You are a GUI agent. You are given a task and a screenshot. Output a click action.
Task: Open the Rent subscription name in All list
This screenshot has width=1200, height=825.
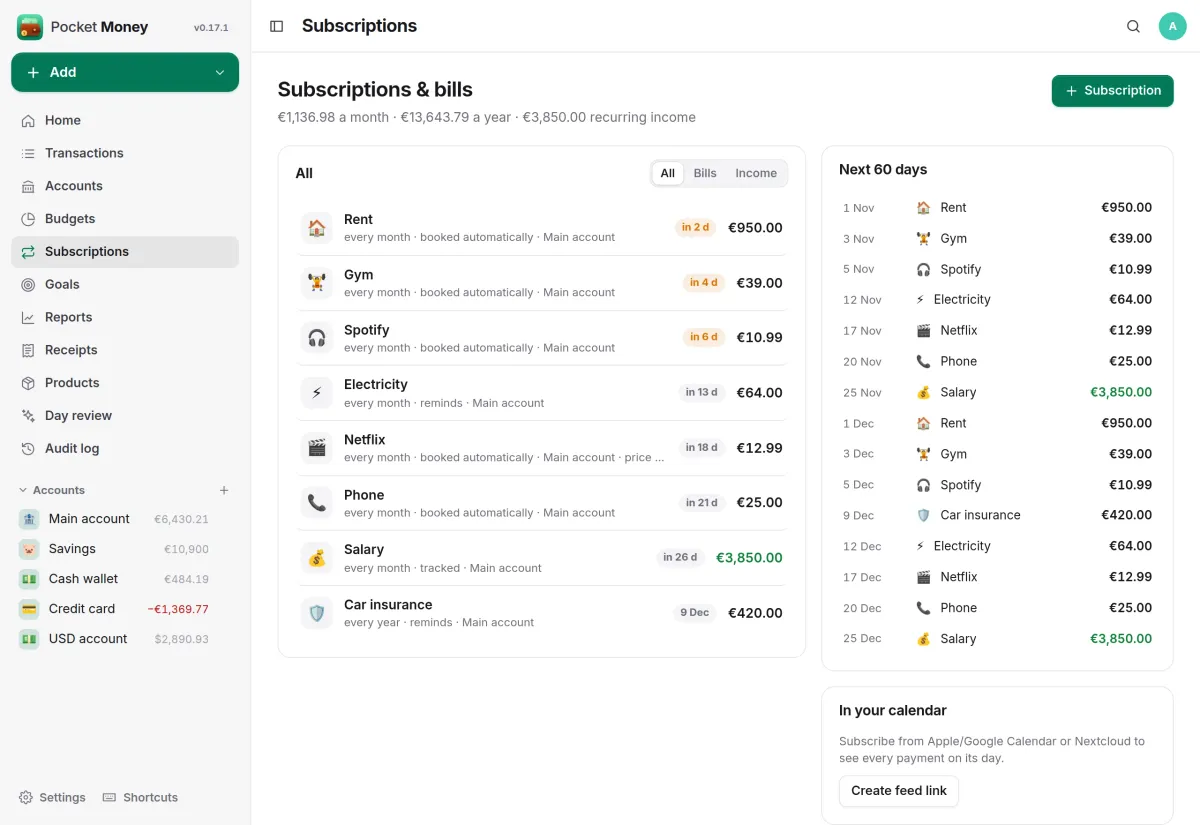click(x=358, y=219)
